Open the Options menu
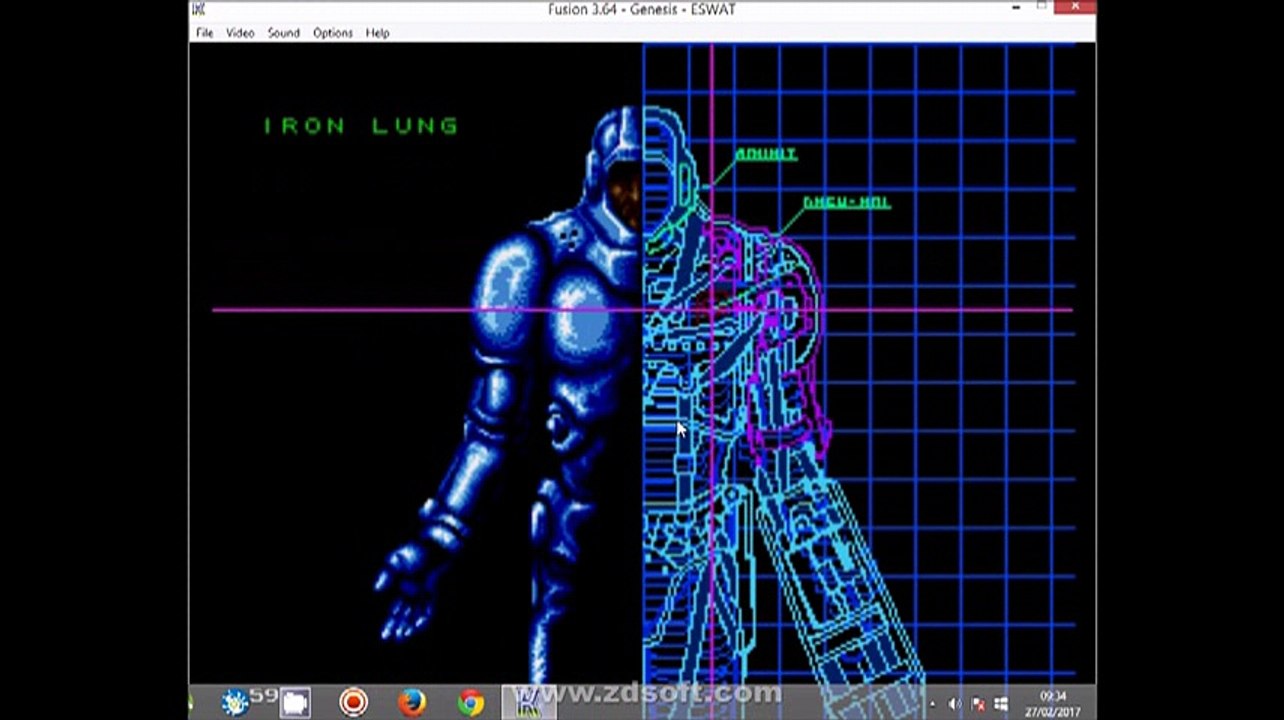 (332, 33)
